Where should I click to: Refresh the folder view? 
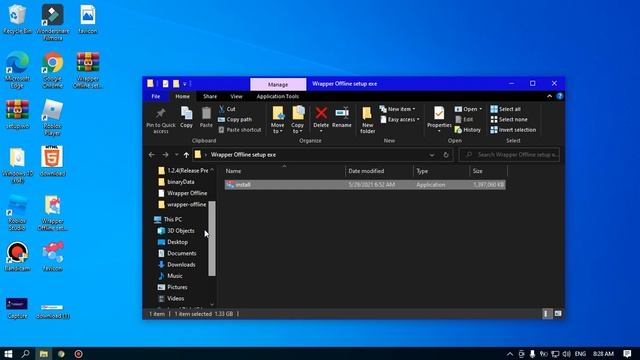point(446,155)
